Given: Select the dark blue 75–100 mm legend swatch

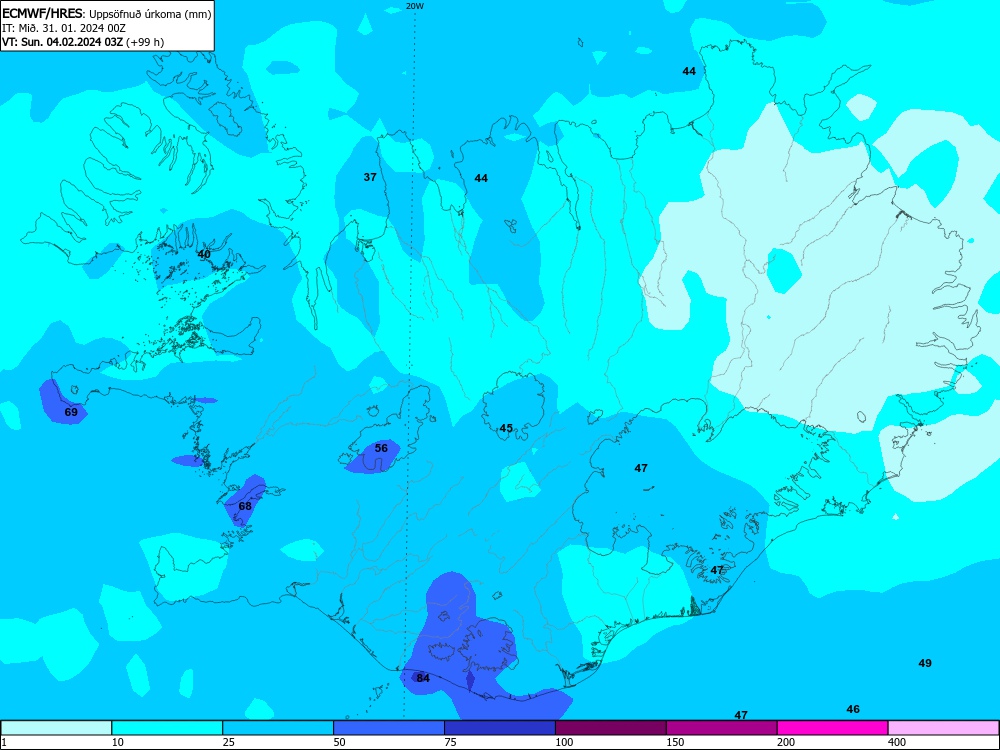Looking at the screenshot, I should [500, 728].
